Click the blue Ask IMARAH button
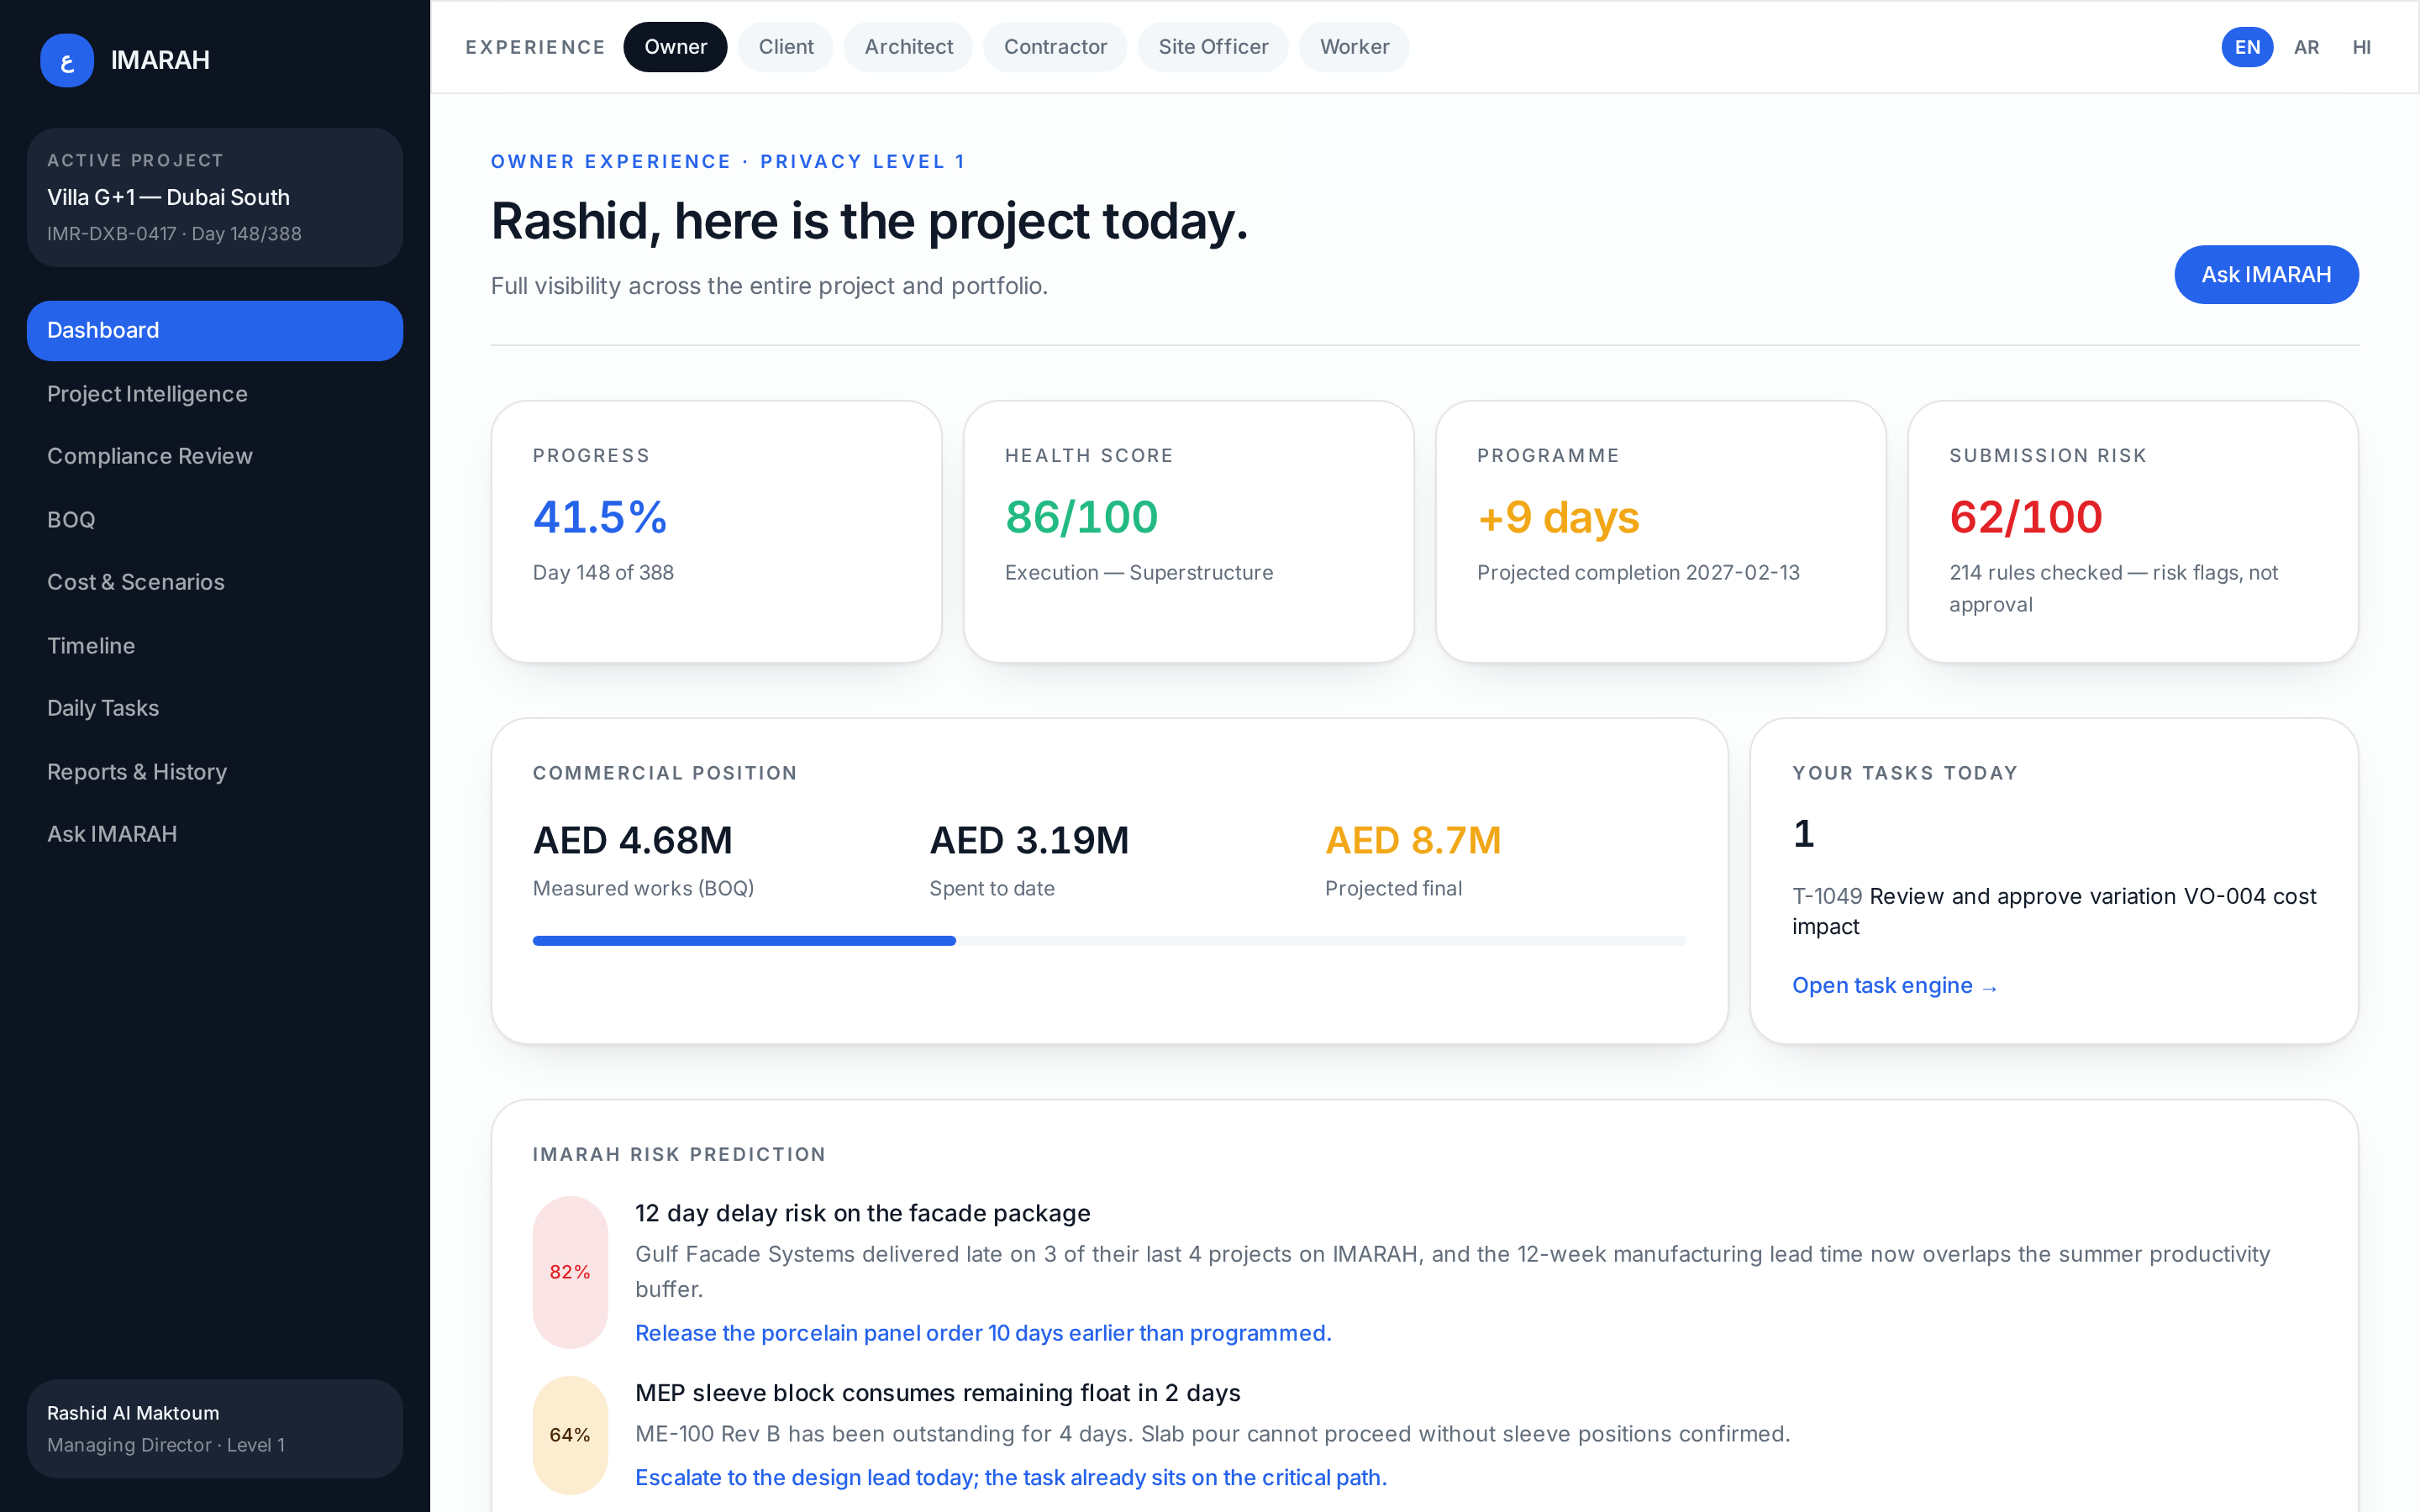This screenshot has height=1512, width=2420. tap(2266, 274)
